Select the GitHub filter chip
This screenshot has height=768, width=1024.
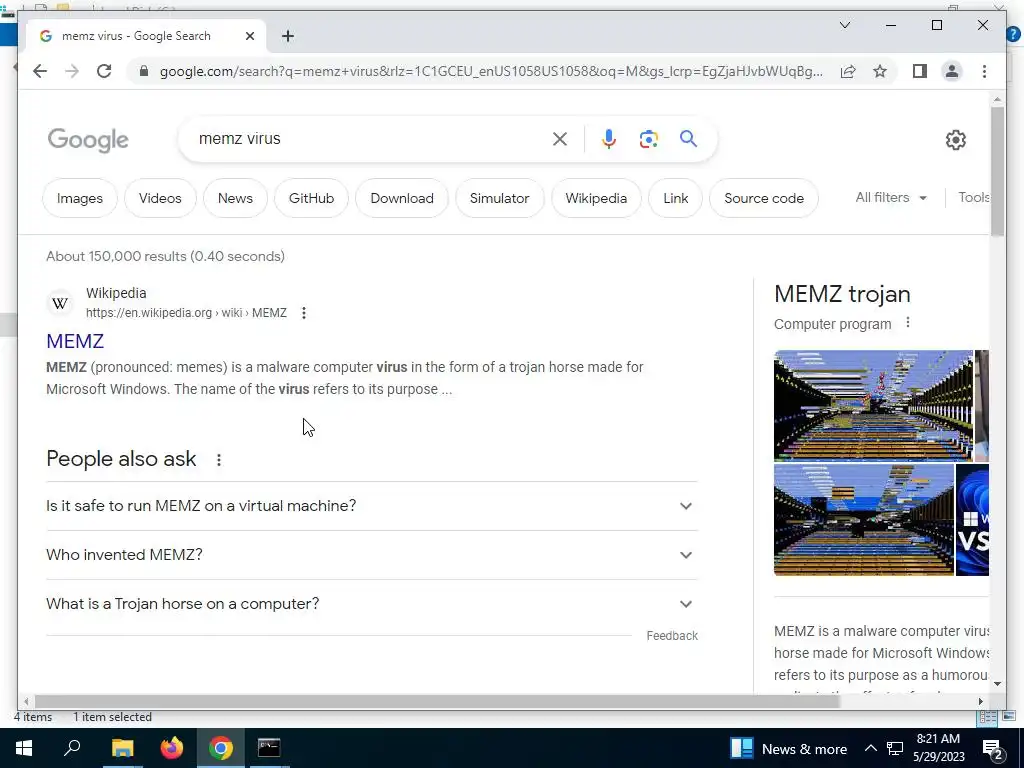coord(312,198)
